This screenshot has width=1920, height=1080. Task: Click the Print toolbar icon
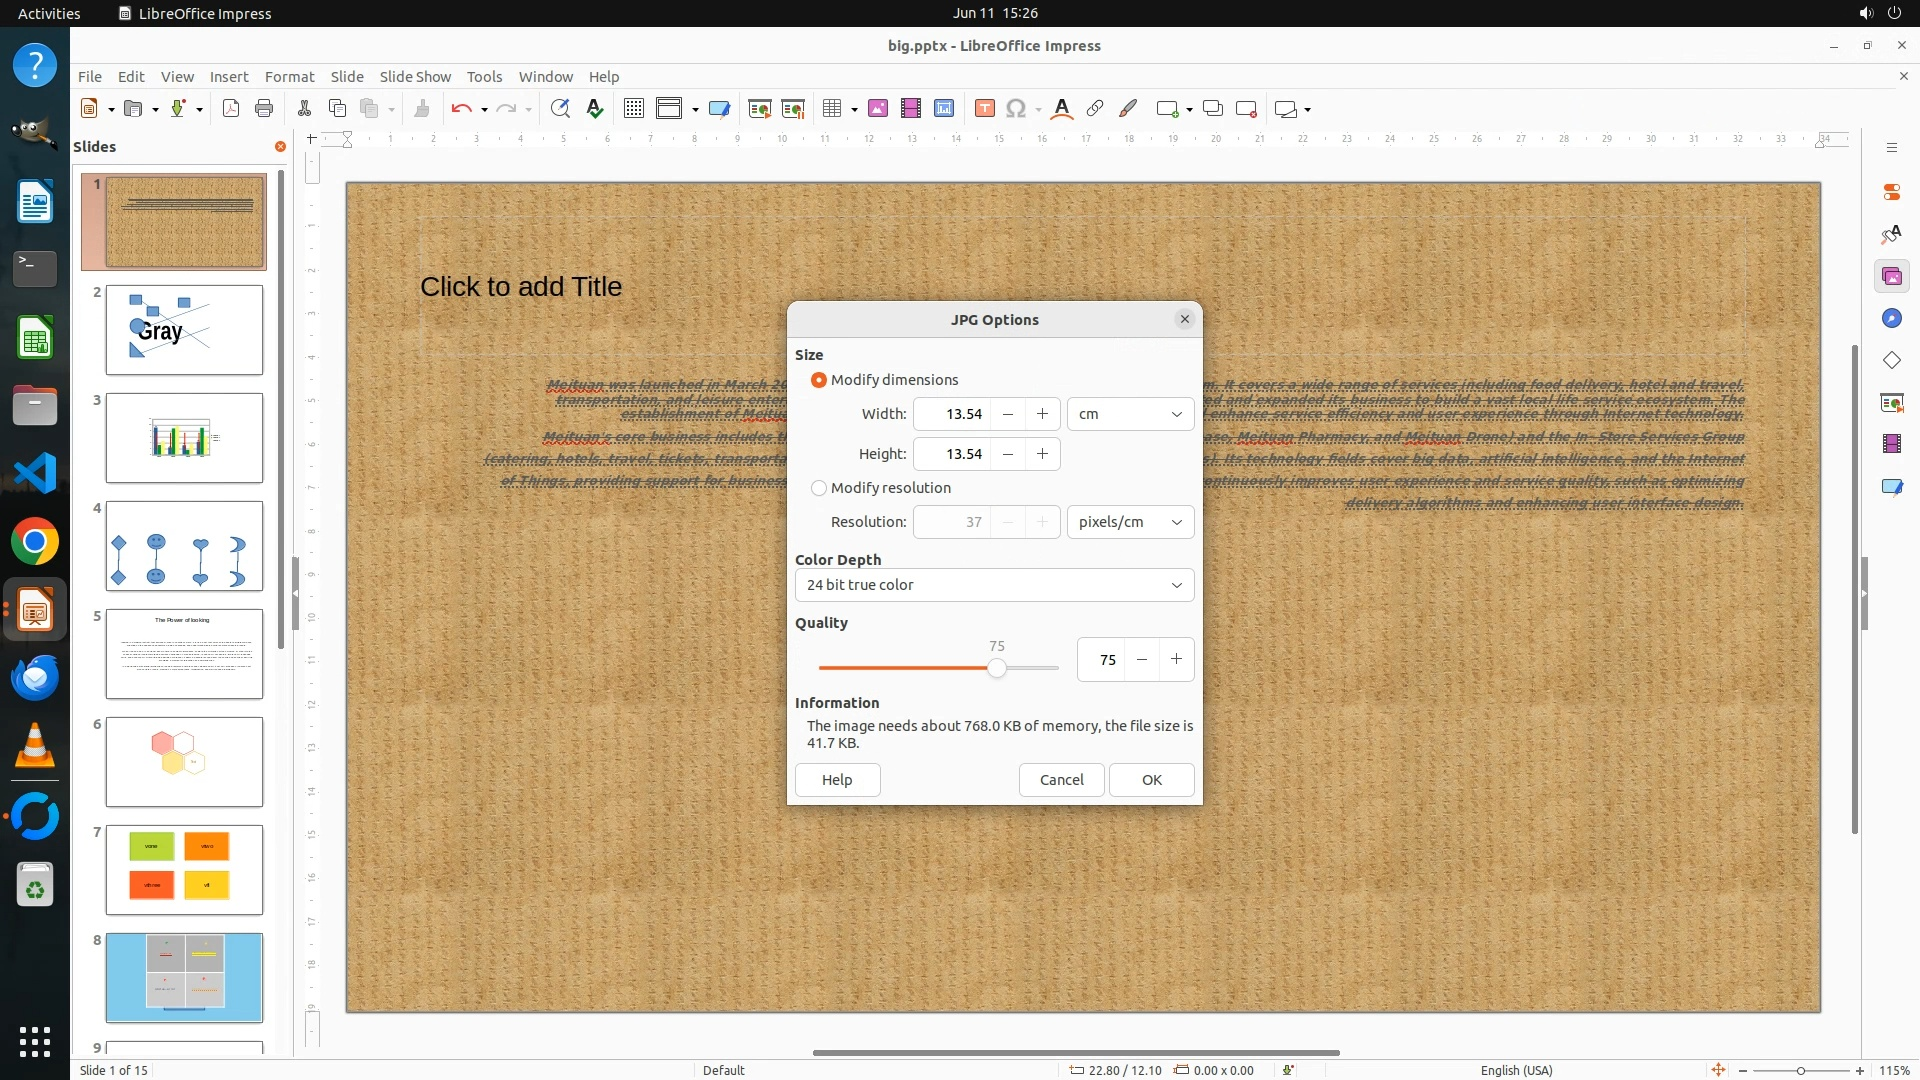pyautogui.click(x=264, y=109)
